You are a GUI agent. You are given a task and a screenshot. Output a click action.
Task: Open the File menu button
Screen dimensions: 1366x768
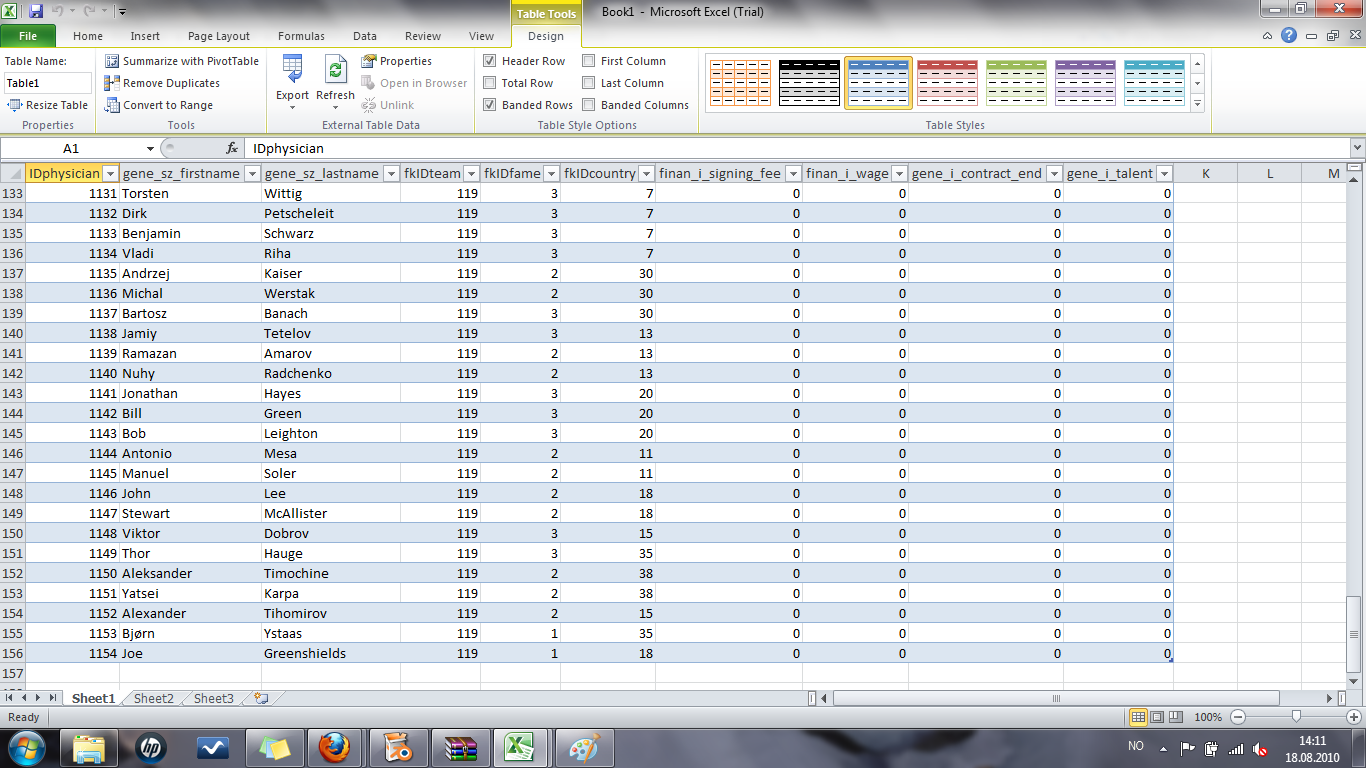coord(28,36)
